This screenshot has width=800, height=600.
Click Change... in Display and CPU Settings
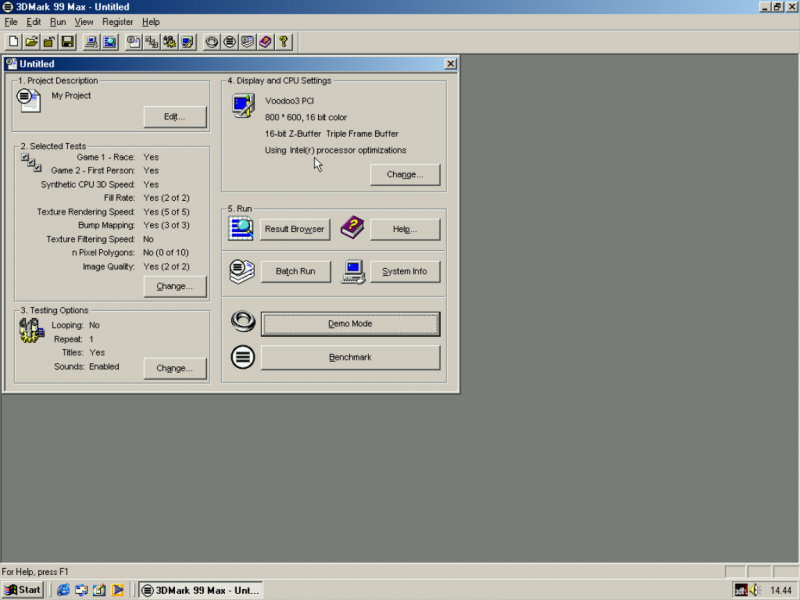click(405, 174)
